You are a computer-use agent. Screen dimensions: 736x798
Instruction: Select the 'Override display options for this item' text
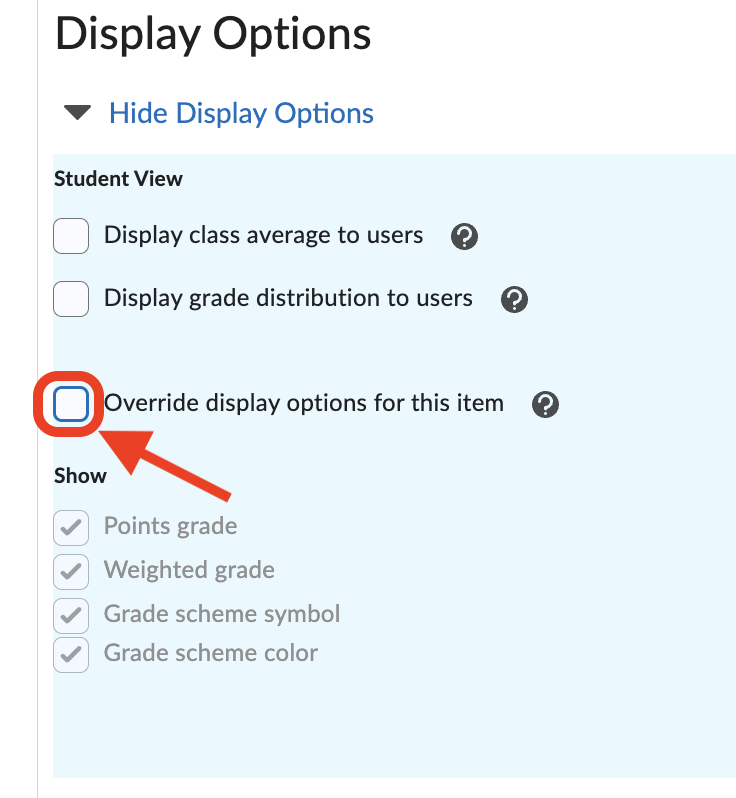coord(304,404)
